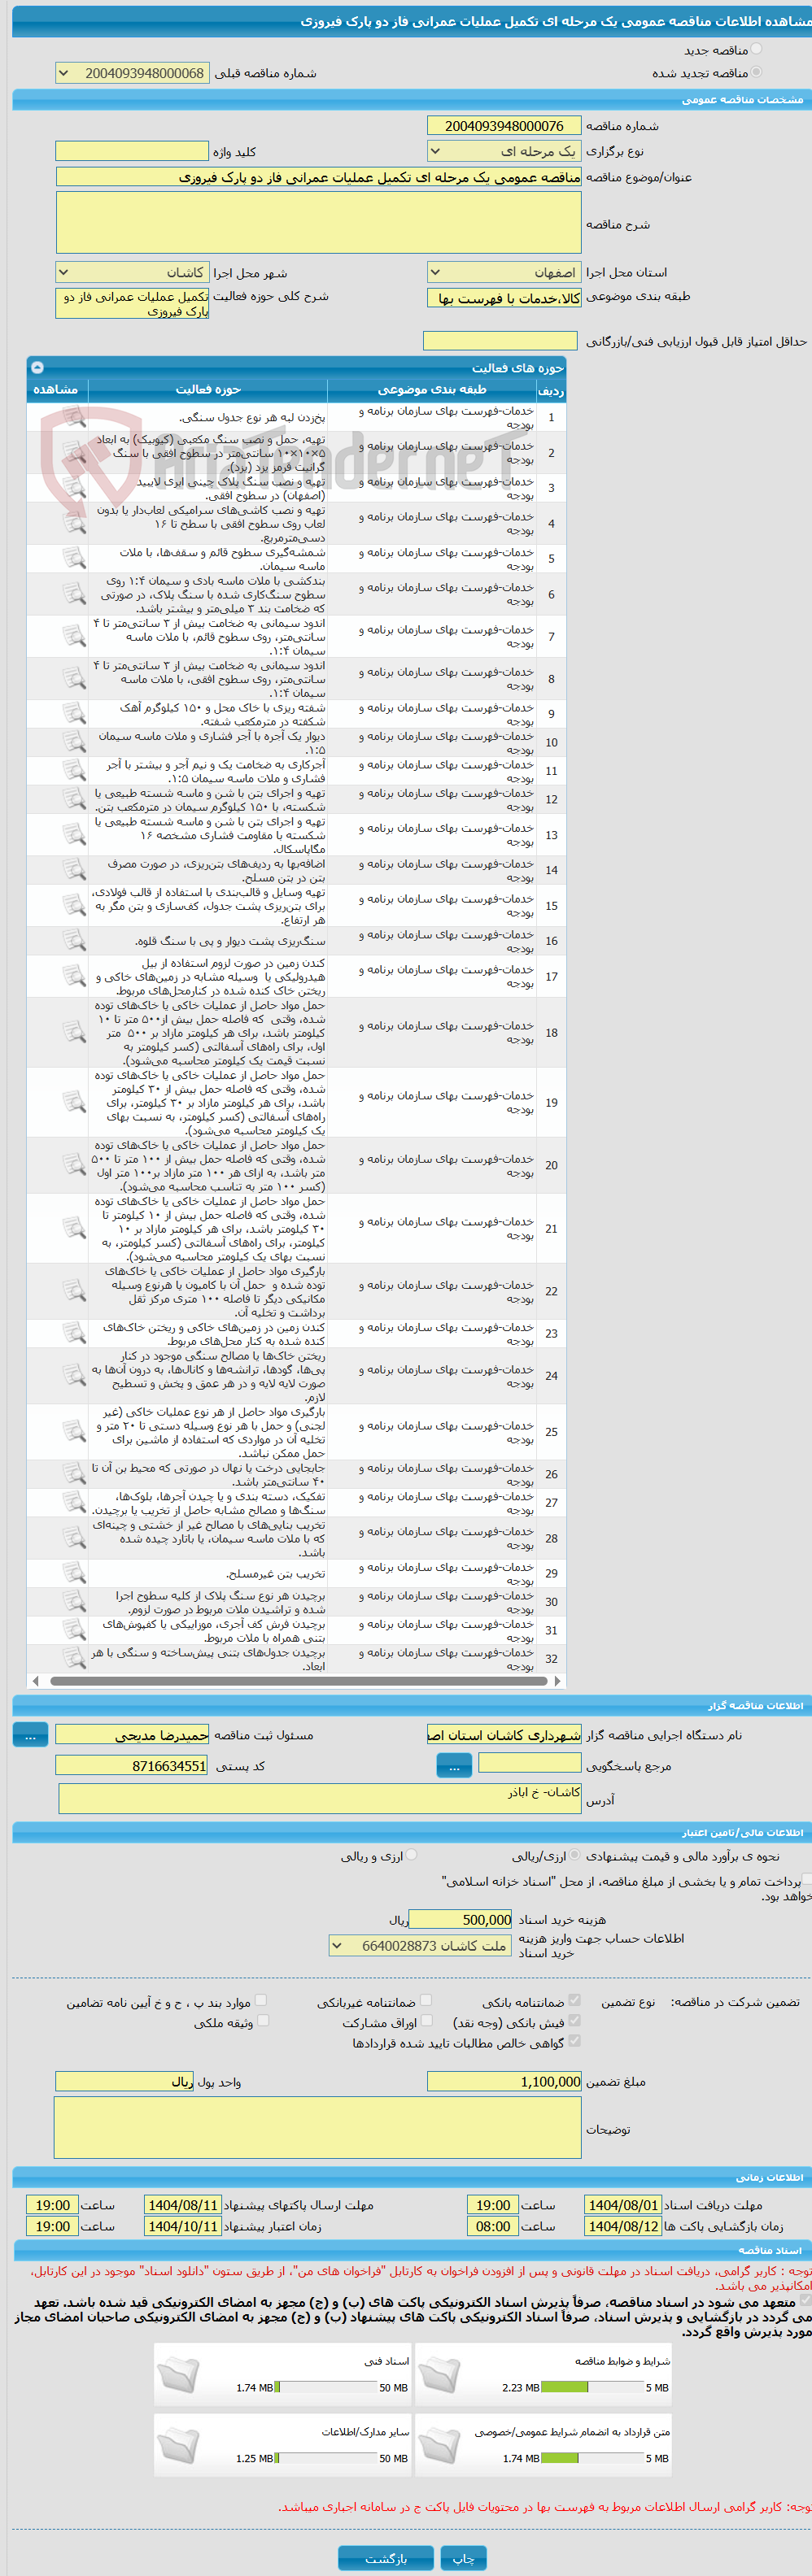Click the کلید واژه input field
The width and height of the screenshot is (812, 2576).
[132, 151]
